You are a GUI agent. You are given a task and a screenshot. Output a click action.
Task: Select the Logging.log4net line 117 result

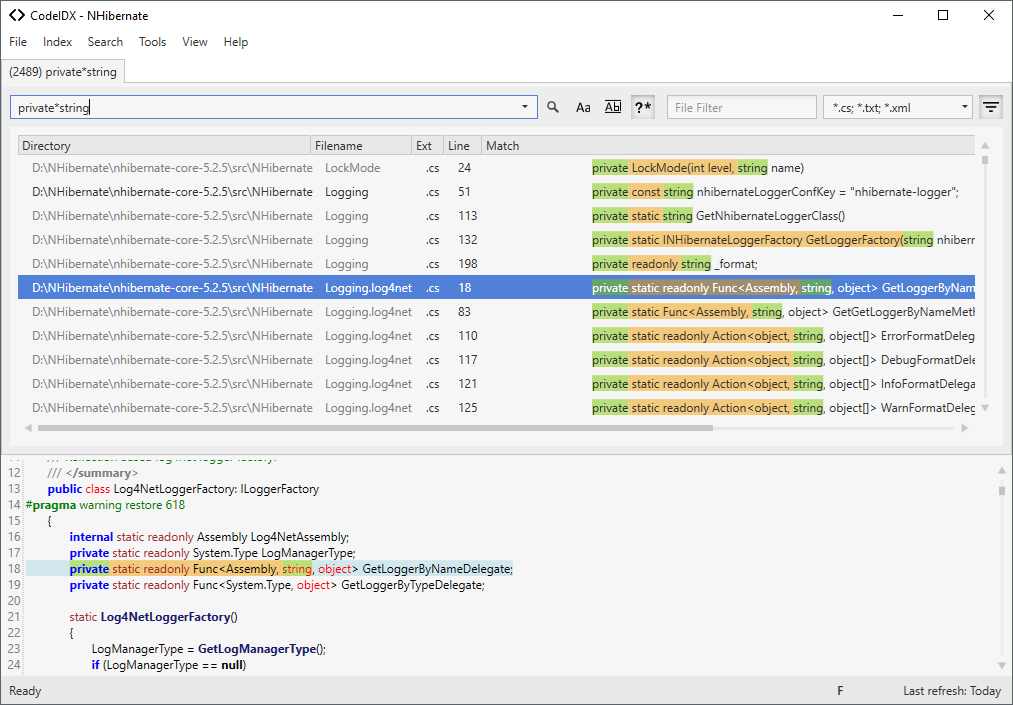[x=496, y=360]
